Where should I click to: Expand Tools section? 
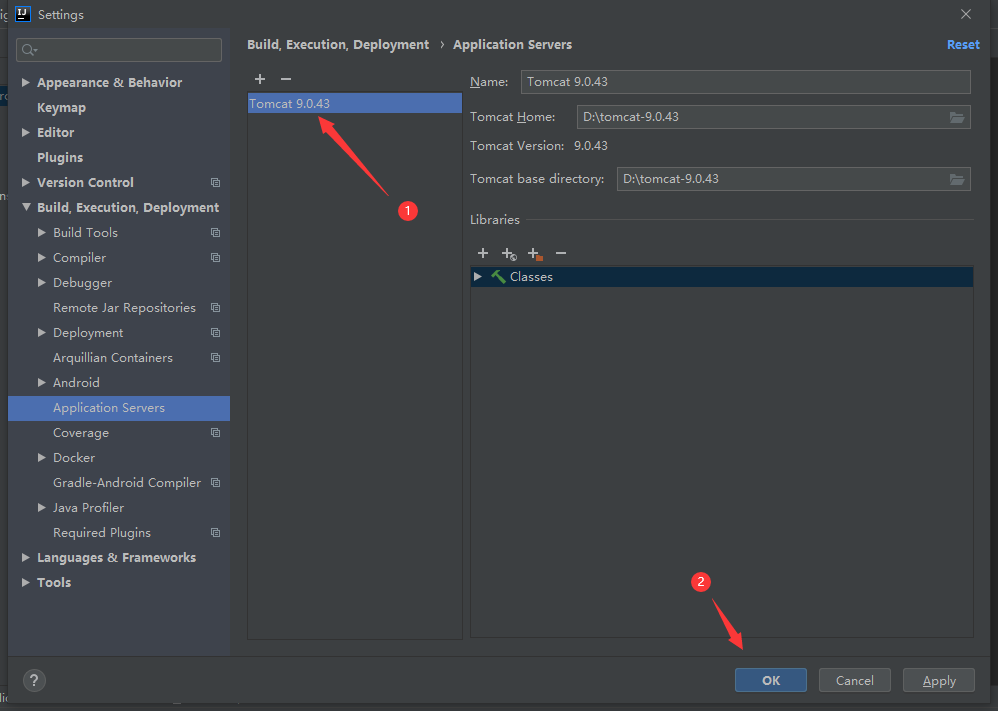click(25, 582)
